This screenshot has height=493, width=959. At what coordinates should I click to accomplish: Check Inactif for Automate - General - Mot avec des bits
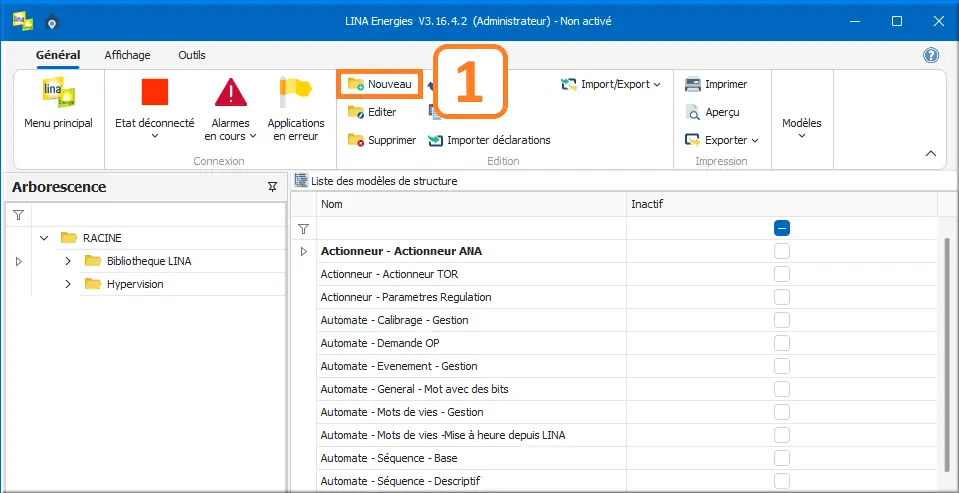click(x=782, y=389)
